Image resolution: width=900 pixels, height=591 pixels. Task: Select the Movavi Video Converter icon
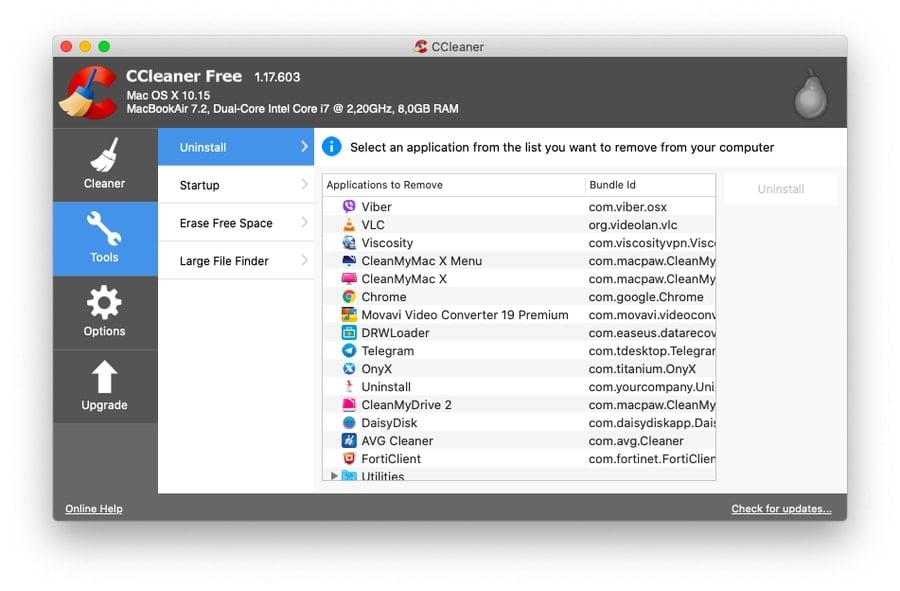[x=348, y=314]
